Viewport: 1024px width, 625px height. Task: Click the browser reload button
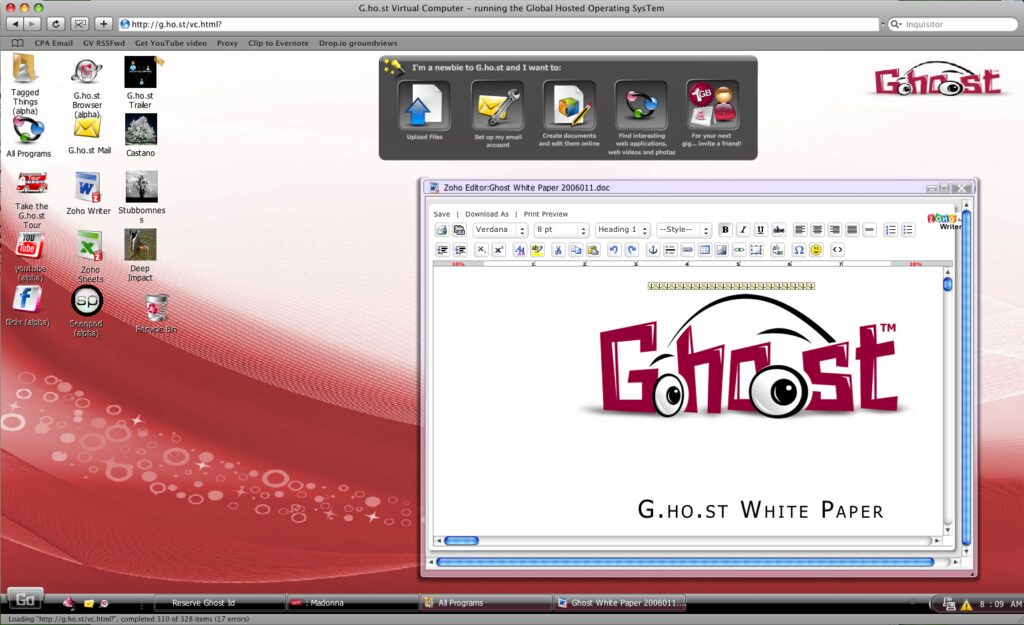[56, 24]
